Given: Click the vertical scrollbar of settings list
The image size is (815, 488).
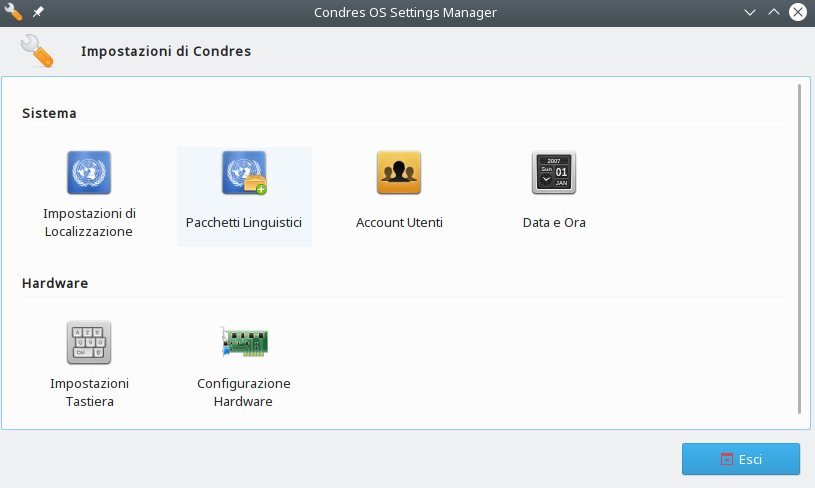Looking at the screenshot, I should pos(799,250).
